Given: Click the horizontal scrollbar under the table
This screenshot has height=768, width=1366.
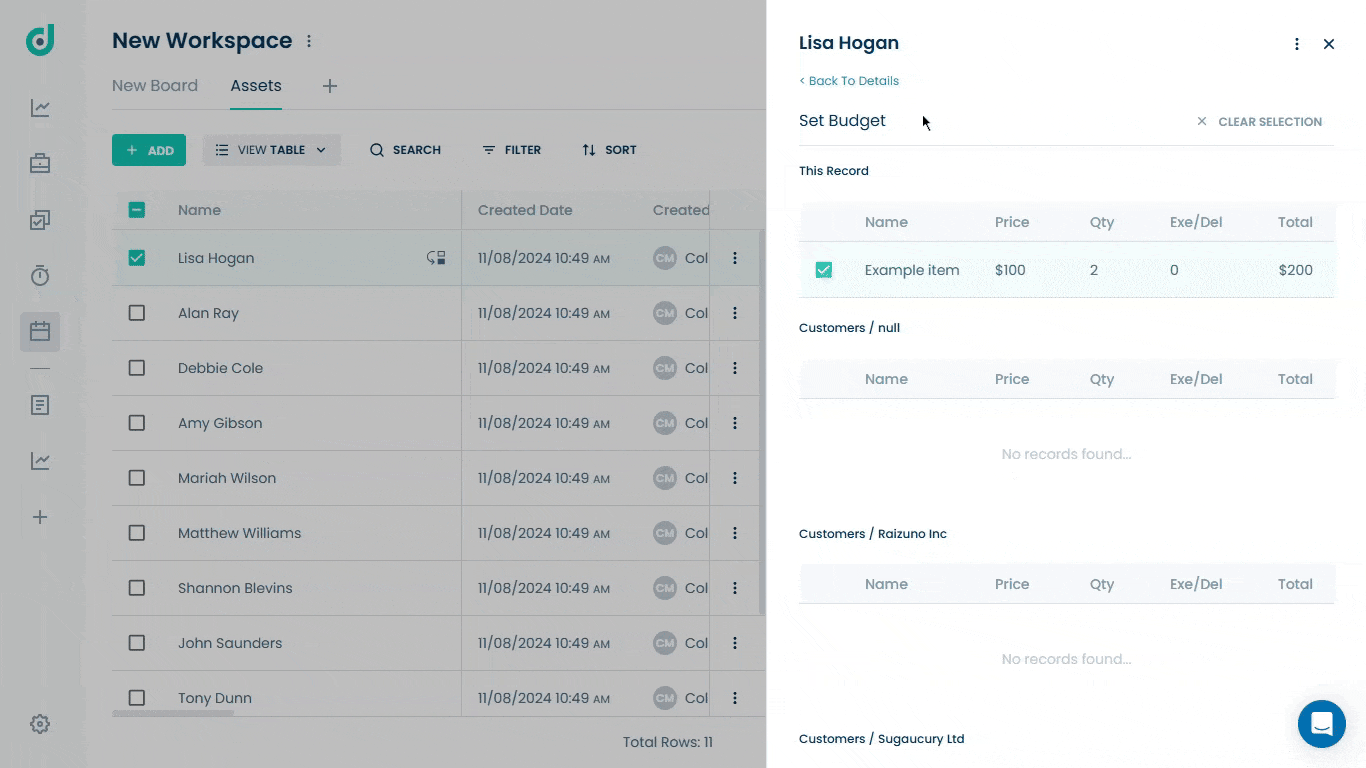Looking at the screenshot, I should point(173,713).
